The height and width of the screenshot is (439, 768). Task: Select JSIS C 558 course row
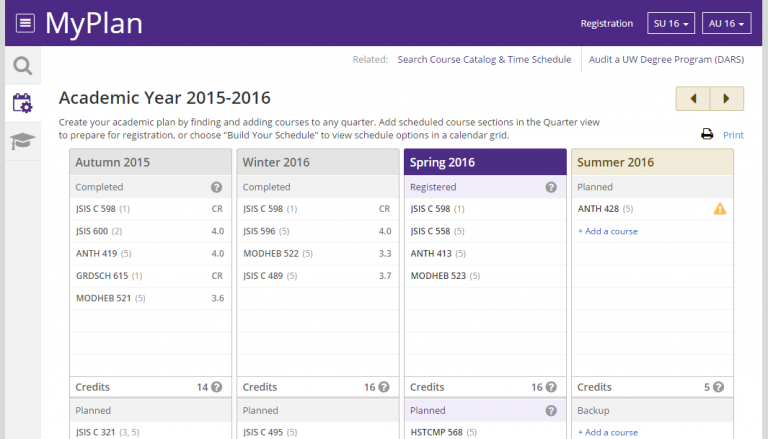pos(485,231)
